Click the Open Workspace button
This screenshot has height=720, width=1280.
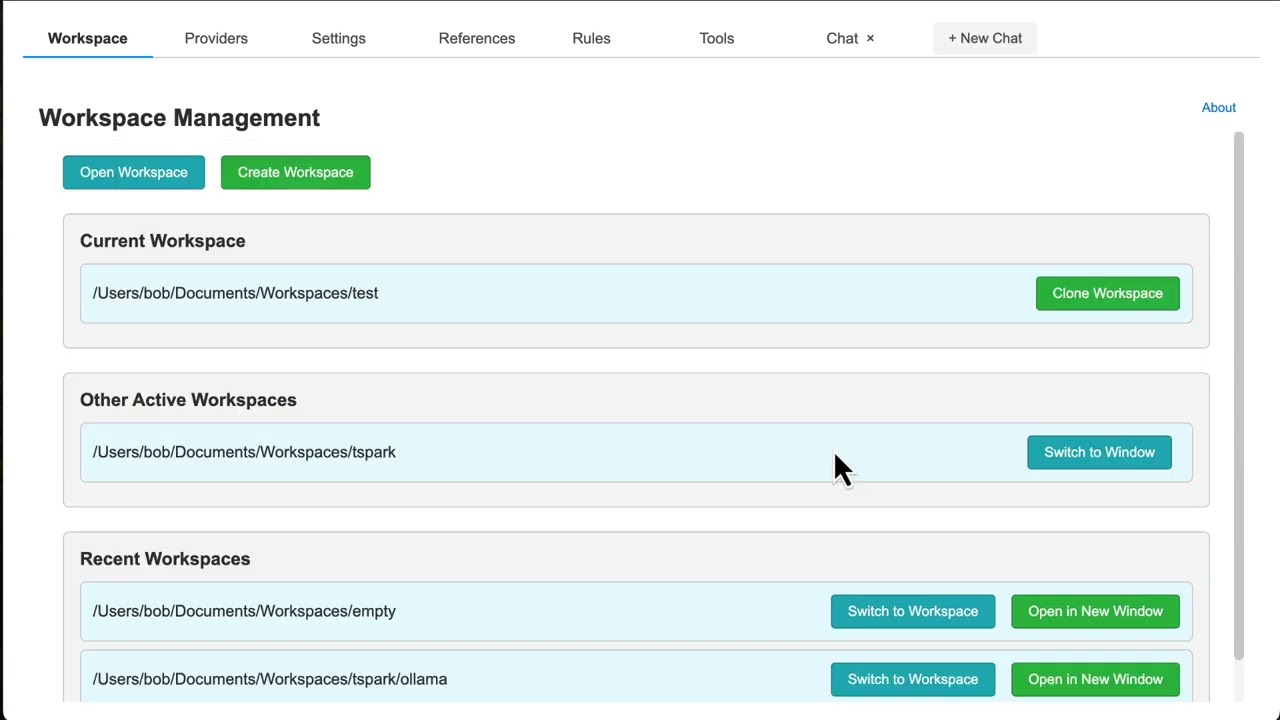point(134,172)
